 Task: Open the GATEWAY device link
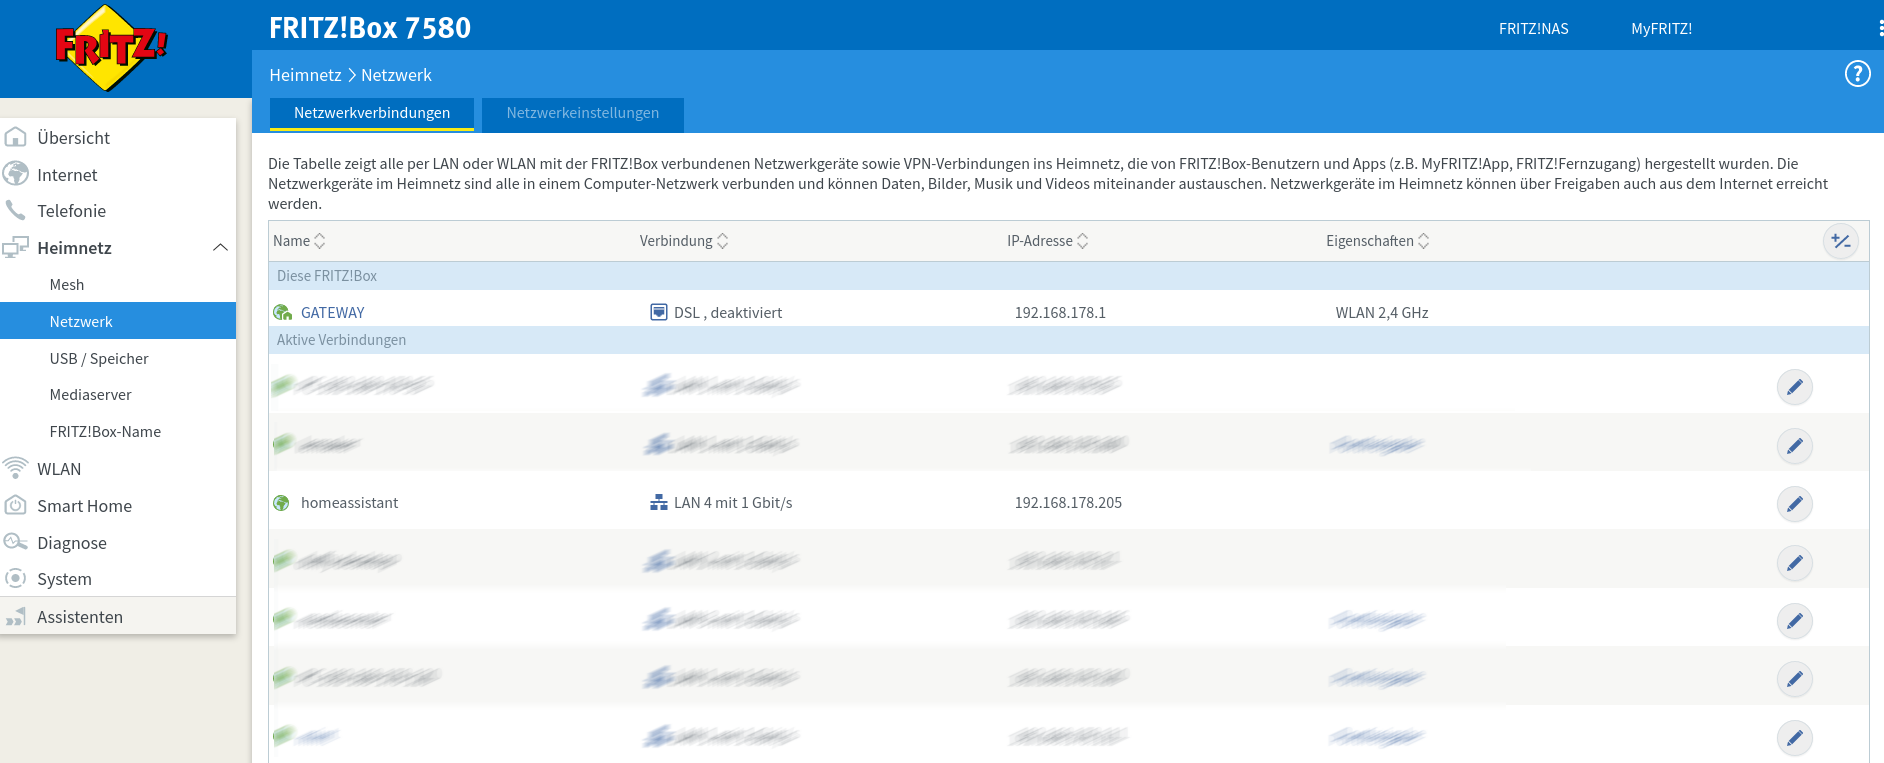point(332,313)
